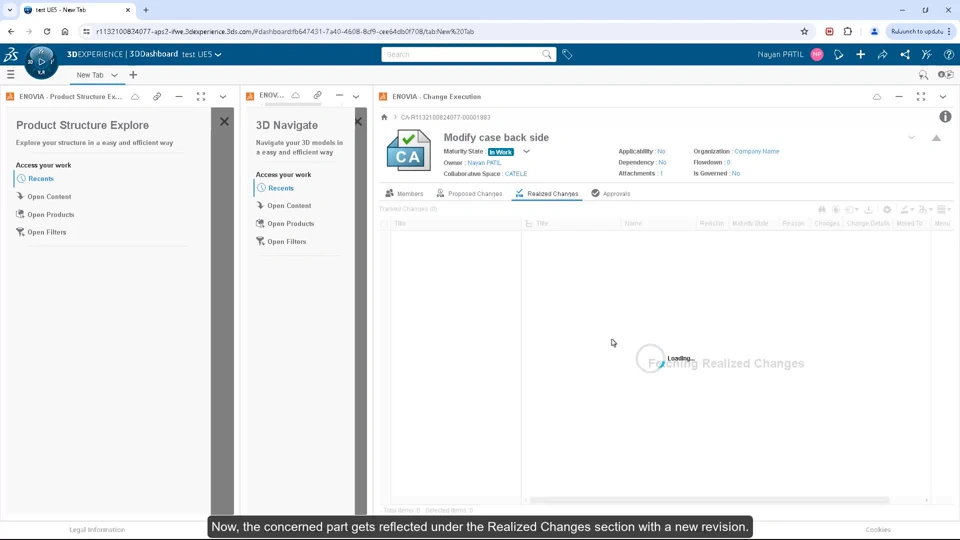
Task: Collapse the change action header with the triangle
Action: click(x=936, y=138)
